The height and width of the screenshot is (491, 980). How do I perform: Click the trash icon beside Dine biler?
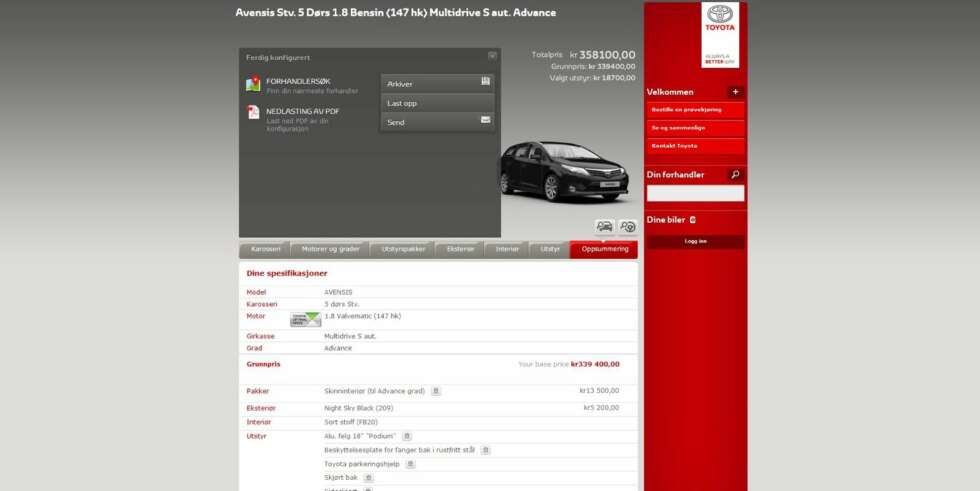pos(692,220)
